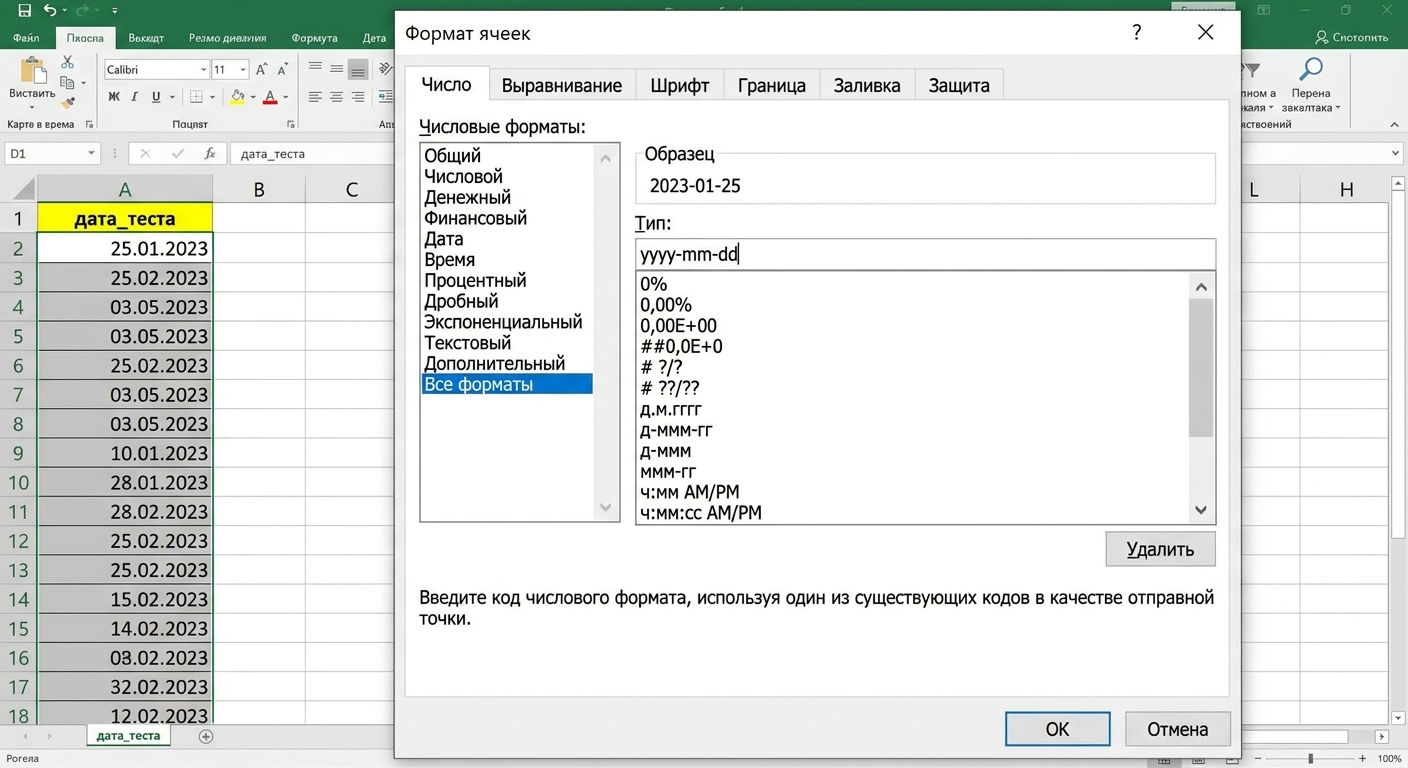Open the Quick Access Toolbar customize arrow

(114, 11)
